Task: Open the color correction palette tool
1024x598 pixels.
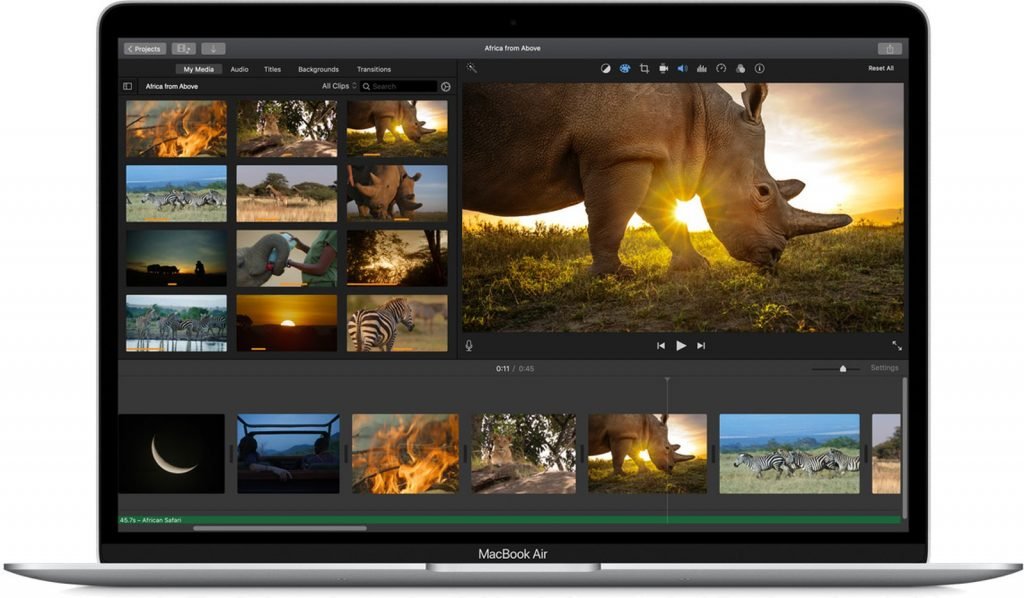Action: [625, 69]
